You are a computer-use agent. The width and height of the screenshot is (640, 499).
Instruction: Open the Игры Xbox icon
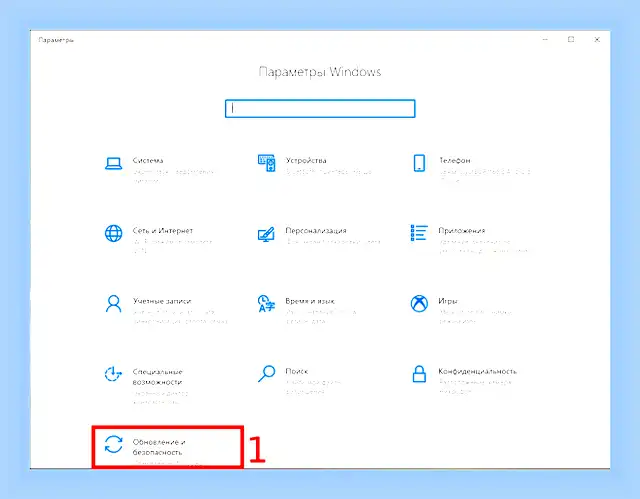tap(419, 304)
